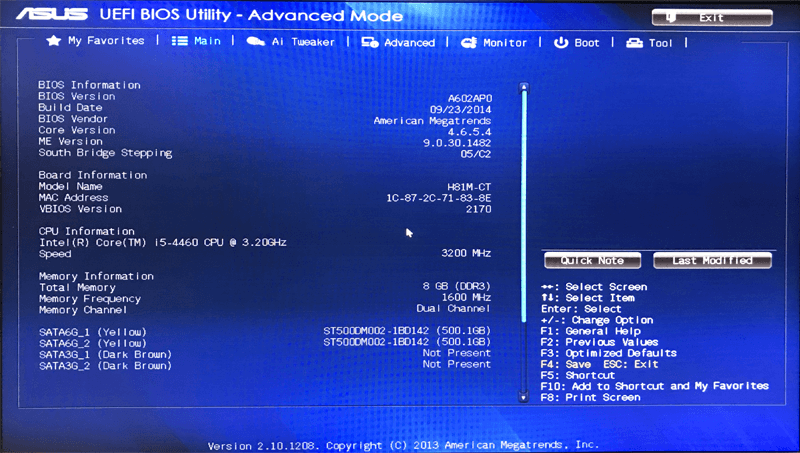Click the list icon beside Main
800x453 pixels.
pyautogui.click(x=180, y=41)
